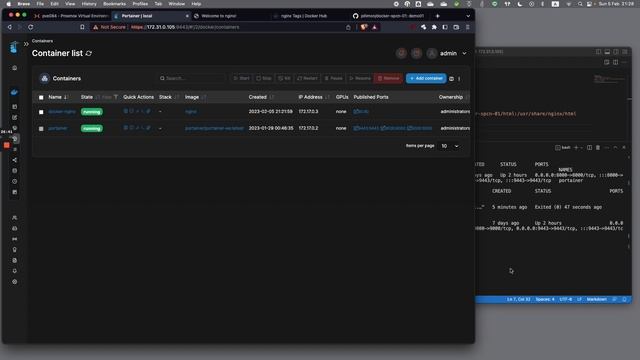Click notification bell in VS Code status bar
This screenshot has width=640, height=360.
(x=624, y=300)
